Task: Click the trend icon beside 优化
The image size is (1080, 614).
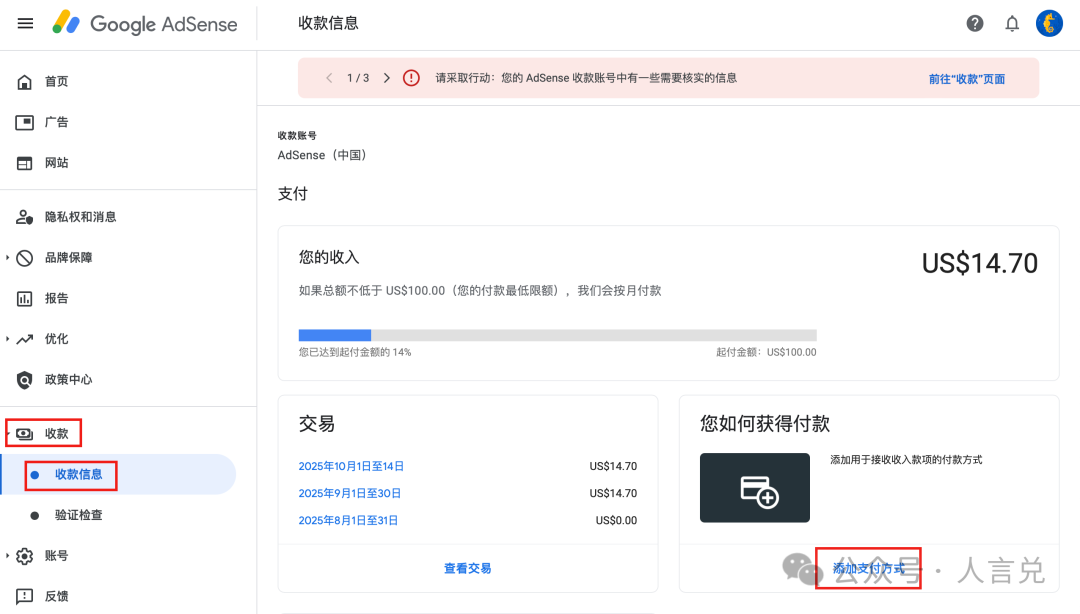Action: (x=25, y=339)
